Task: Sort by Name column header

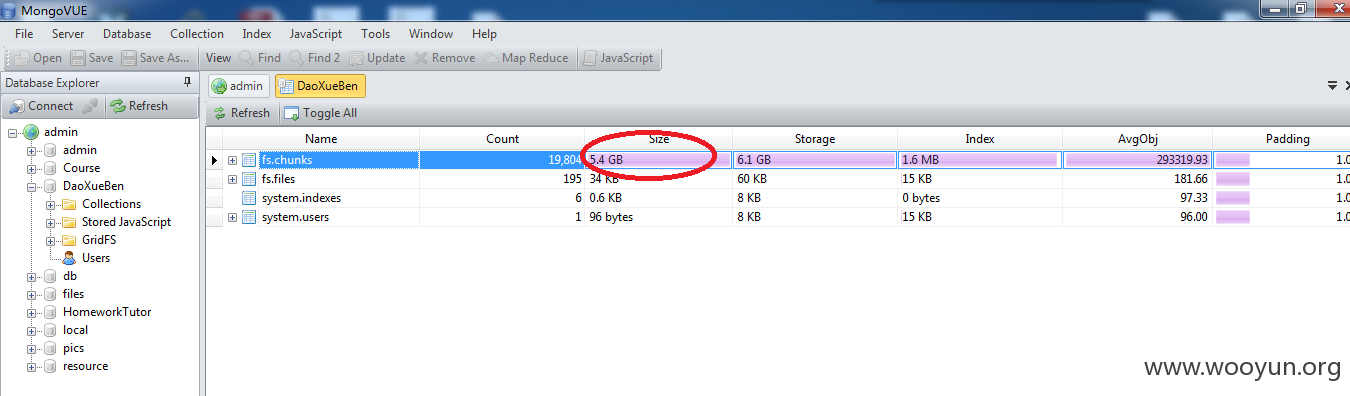Action: coord(321,139)
